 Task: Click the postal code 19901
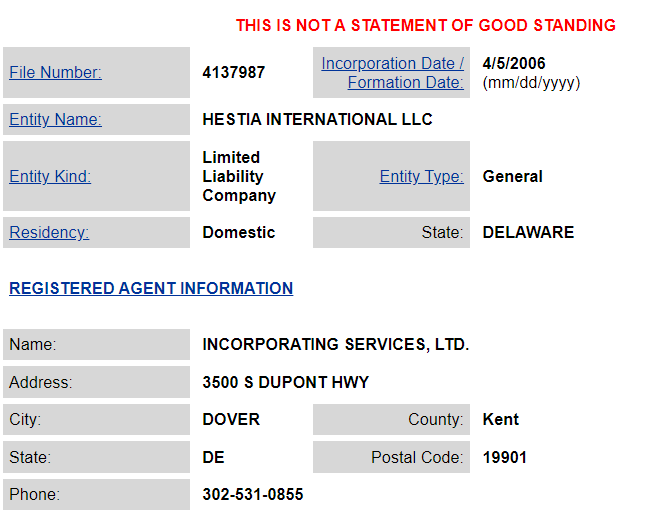[x=504, y=458]
